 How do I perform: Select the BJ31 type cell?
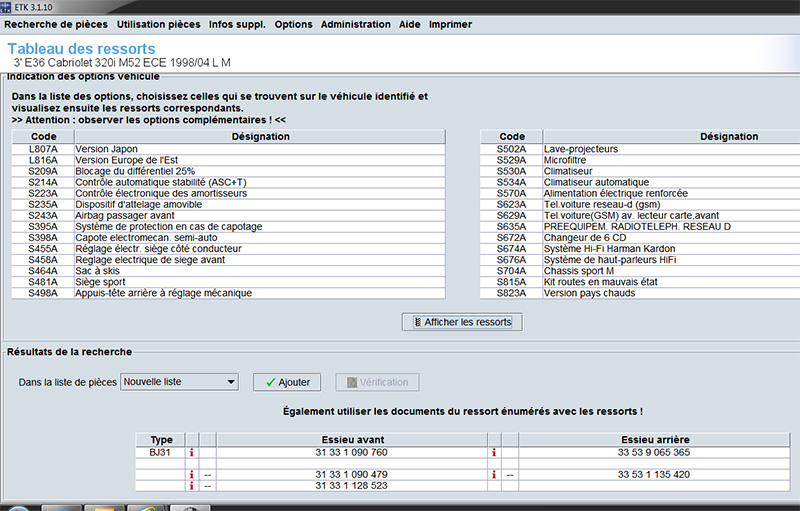pos(160,452)
